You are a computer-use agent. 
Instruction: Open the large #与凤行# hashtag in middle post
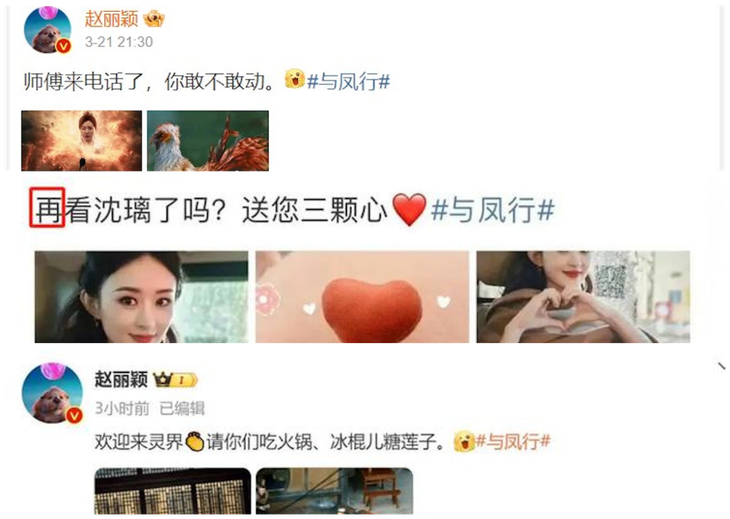493,210
